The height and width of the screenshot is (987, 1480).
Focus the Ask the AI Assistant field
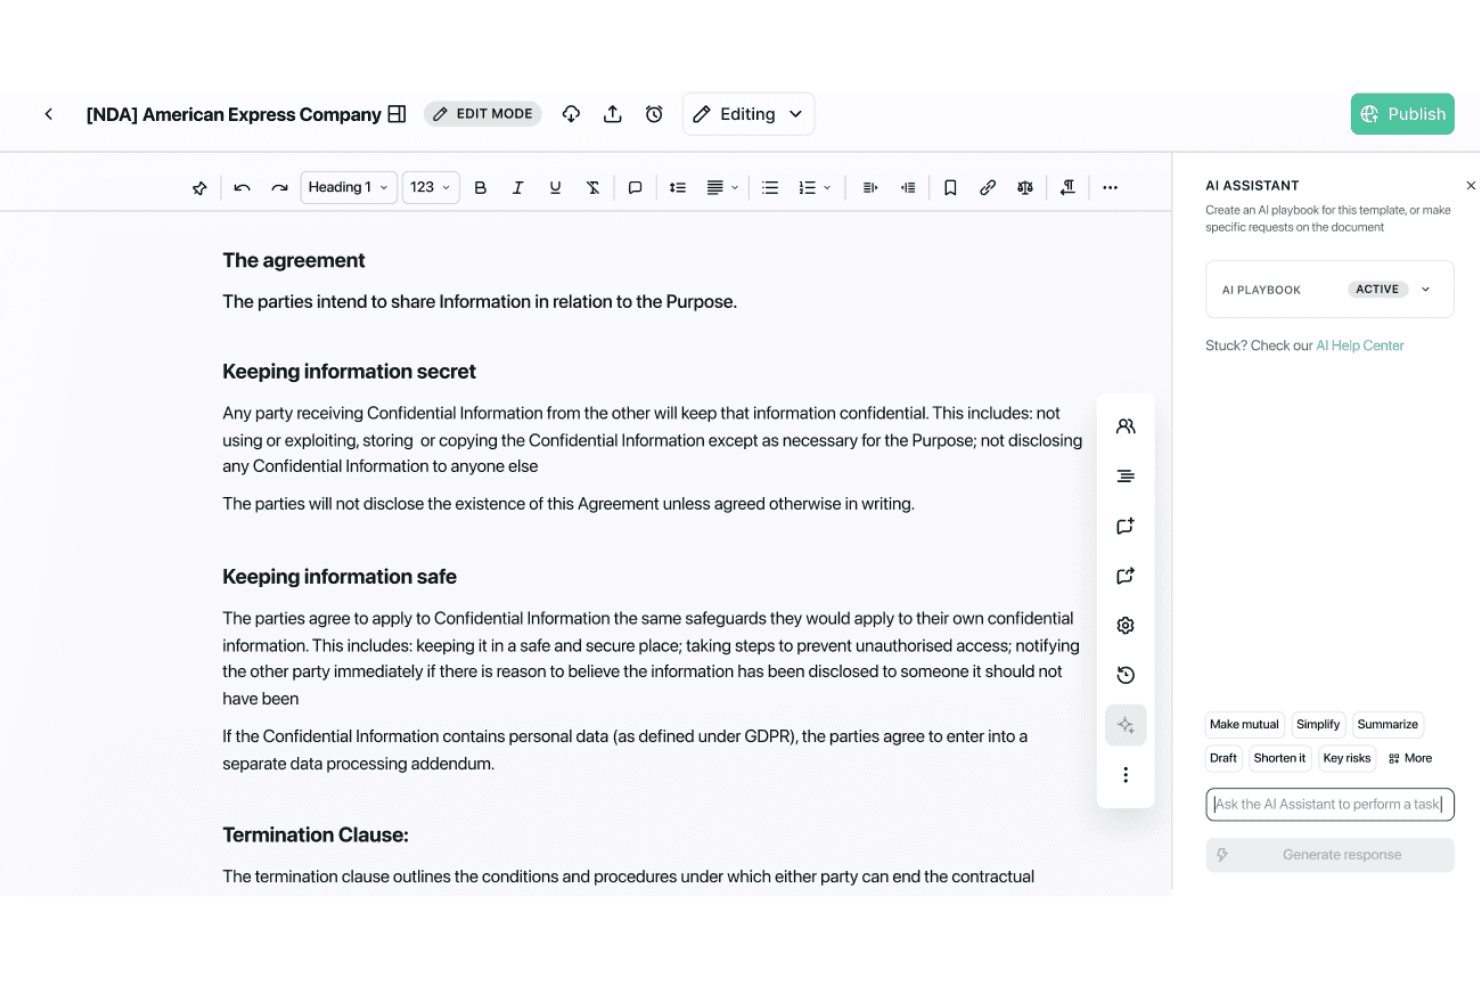pos(1330,804)
